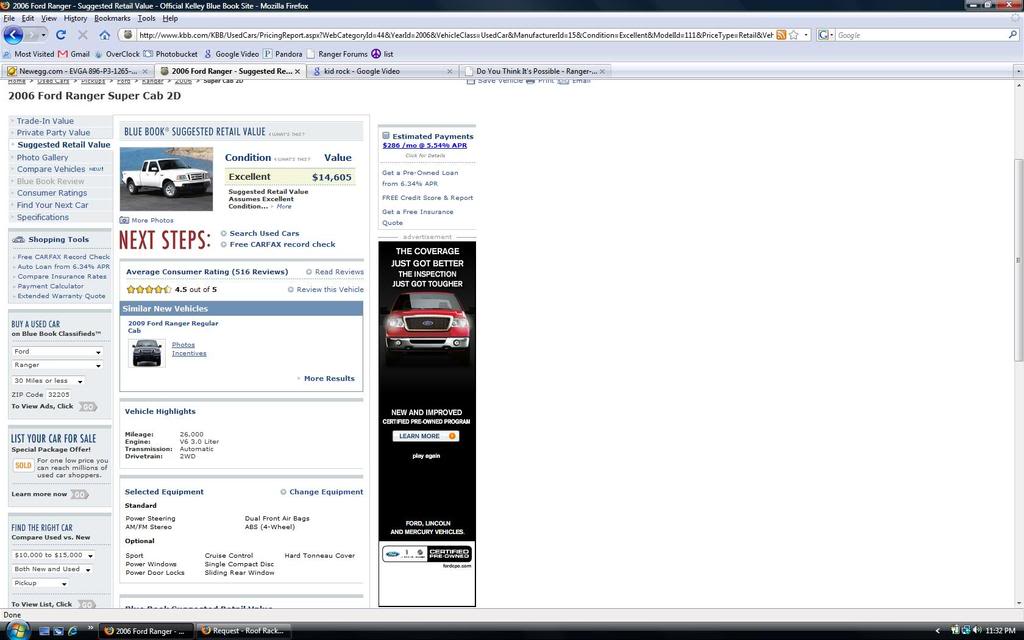The height and width of the screenshot is (640, 1024).
Task: Open the 'Both New and Used' dropdown
Action: coord(52,569)
